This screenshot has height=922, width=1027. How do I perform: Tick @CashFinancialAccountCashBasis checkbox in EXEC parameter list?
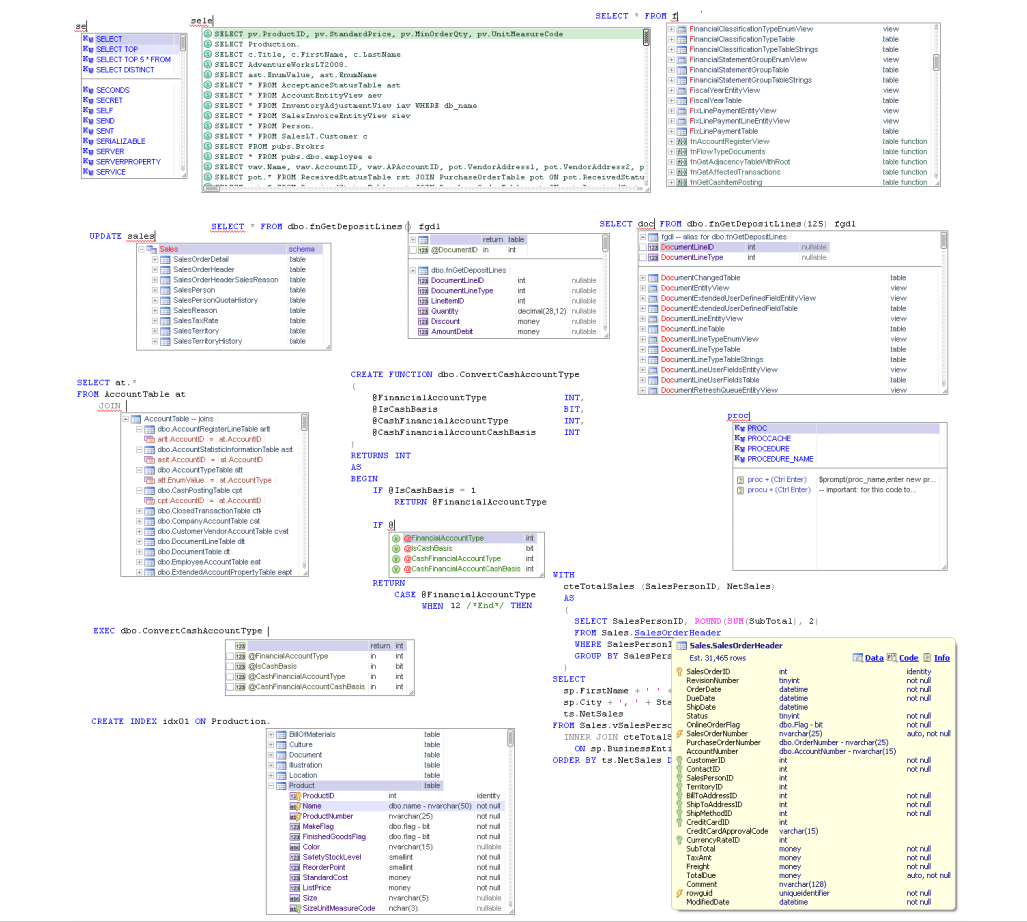[231, 687]
